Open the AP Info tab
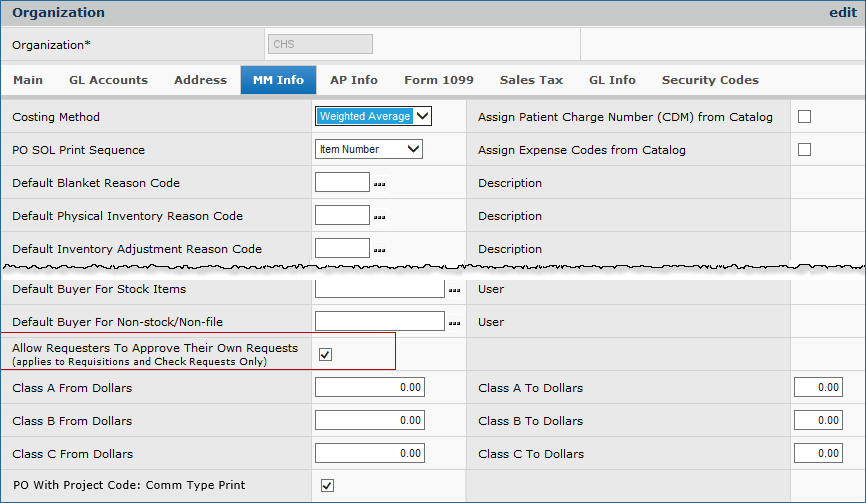The height and width of the screenshot is (503, 866). [354, 80]
